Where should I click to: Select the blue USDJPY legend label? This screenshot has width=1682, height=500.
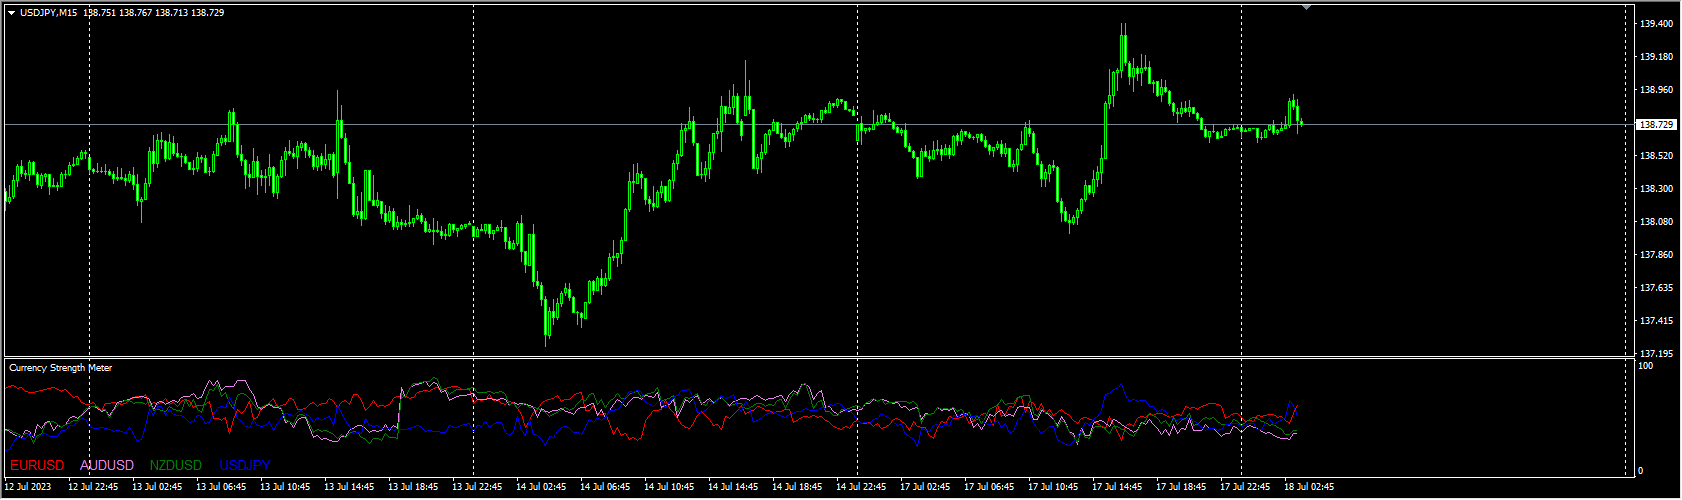(245, 465)
